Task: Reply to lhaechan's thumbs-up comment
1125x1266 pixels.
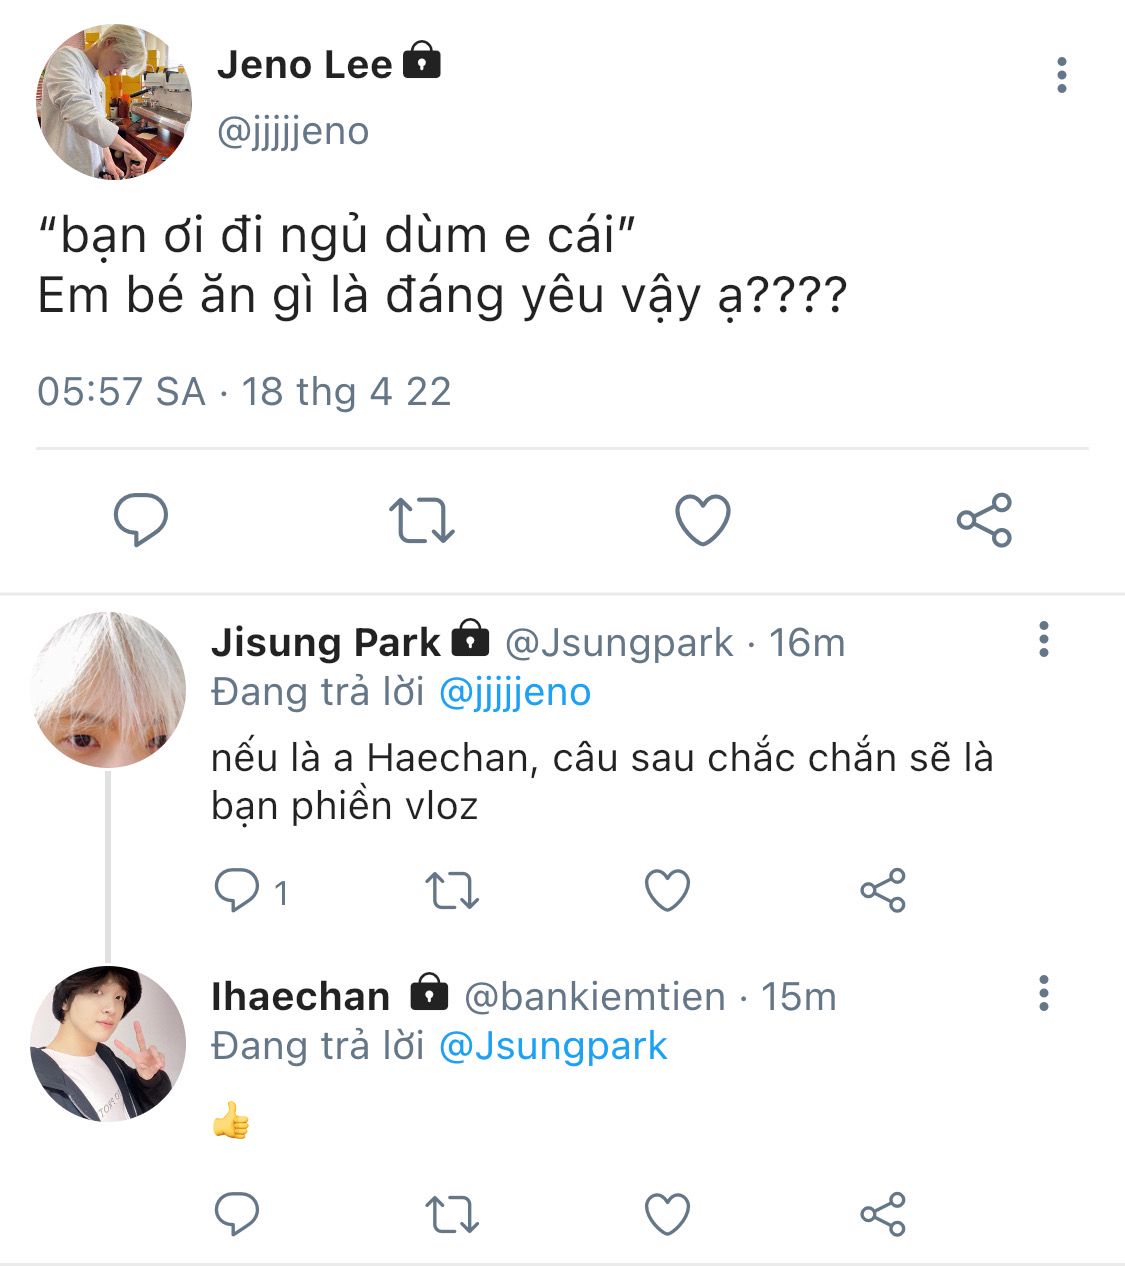Action: tap(238, 1214)
